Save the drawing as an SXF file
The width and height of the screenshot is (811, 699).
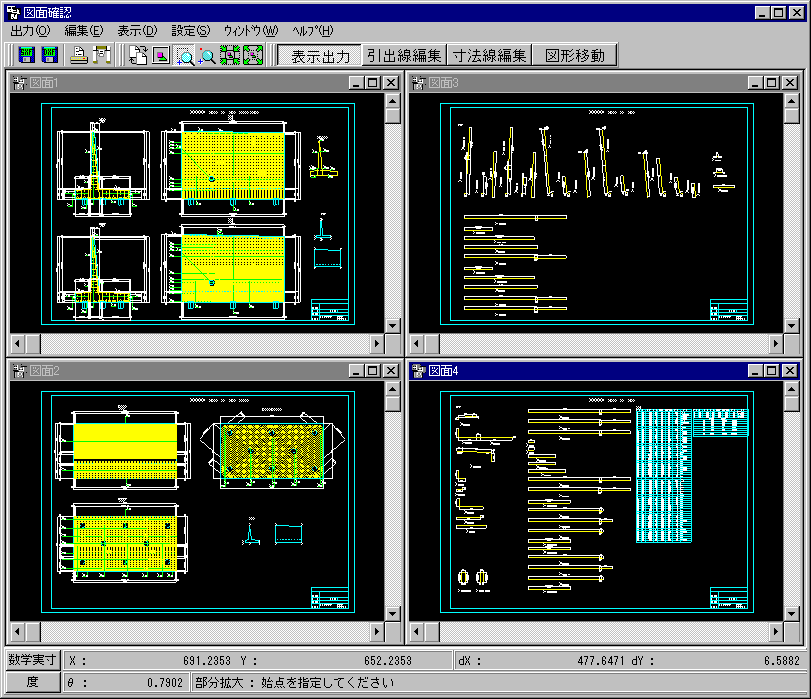click(x=26, y=55)
